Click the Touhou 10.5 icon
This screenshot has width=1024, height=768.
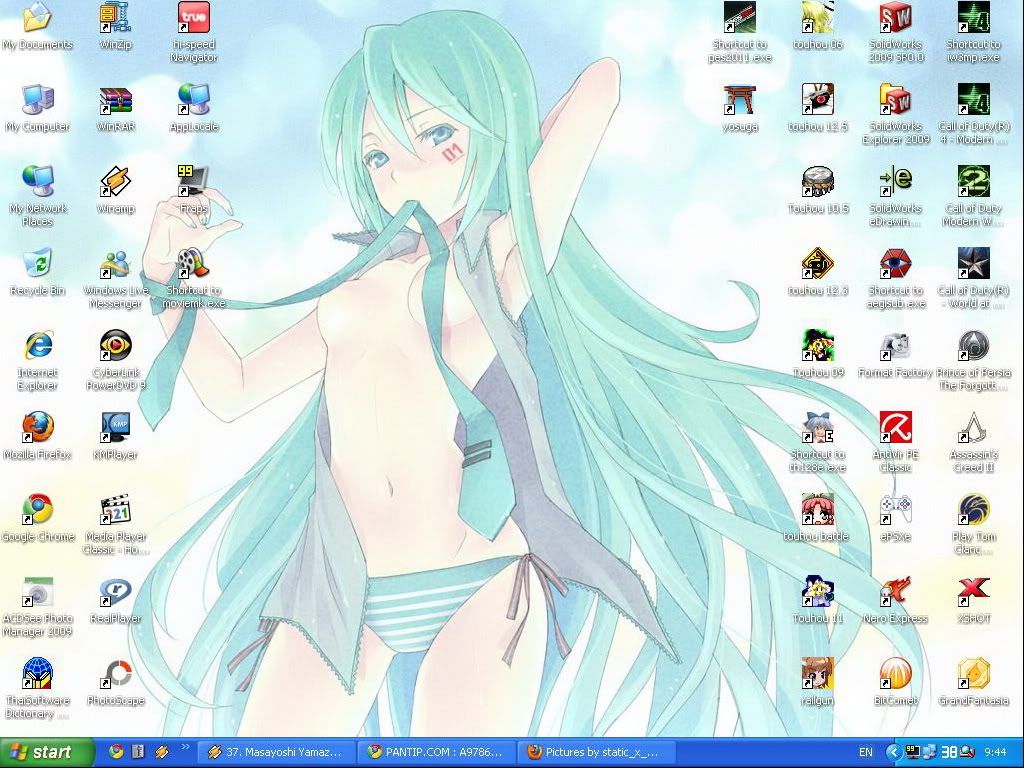click(x=818, y=182)
